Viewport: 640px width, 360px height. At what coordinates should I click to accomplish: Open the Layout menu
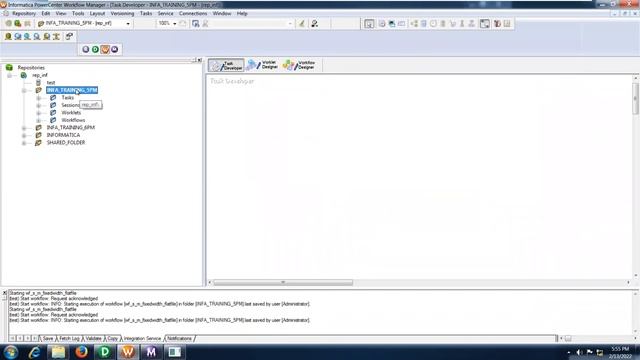click(x=97, y=13)
